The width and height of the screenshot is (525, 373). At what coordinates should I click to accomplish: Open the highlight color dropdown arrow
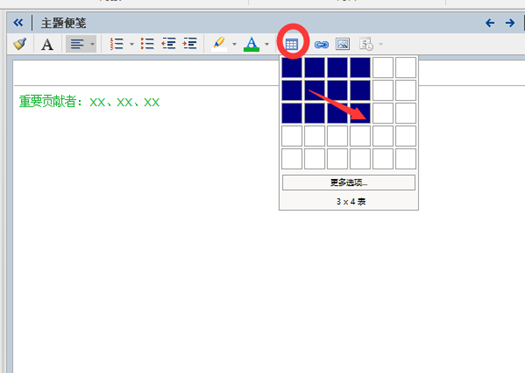pos(234,44)
